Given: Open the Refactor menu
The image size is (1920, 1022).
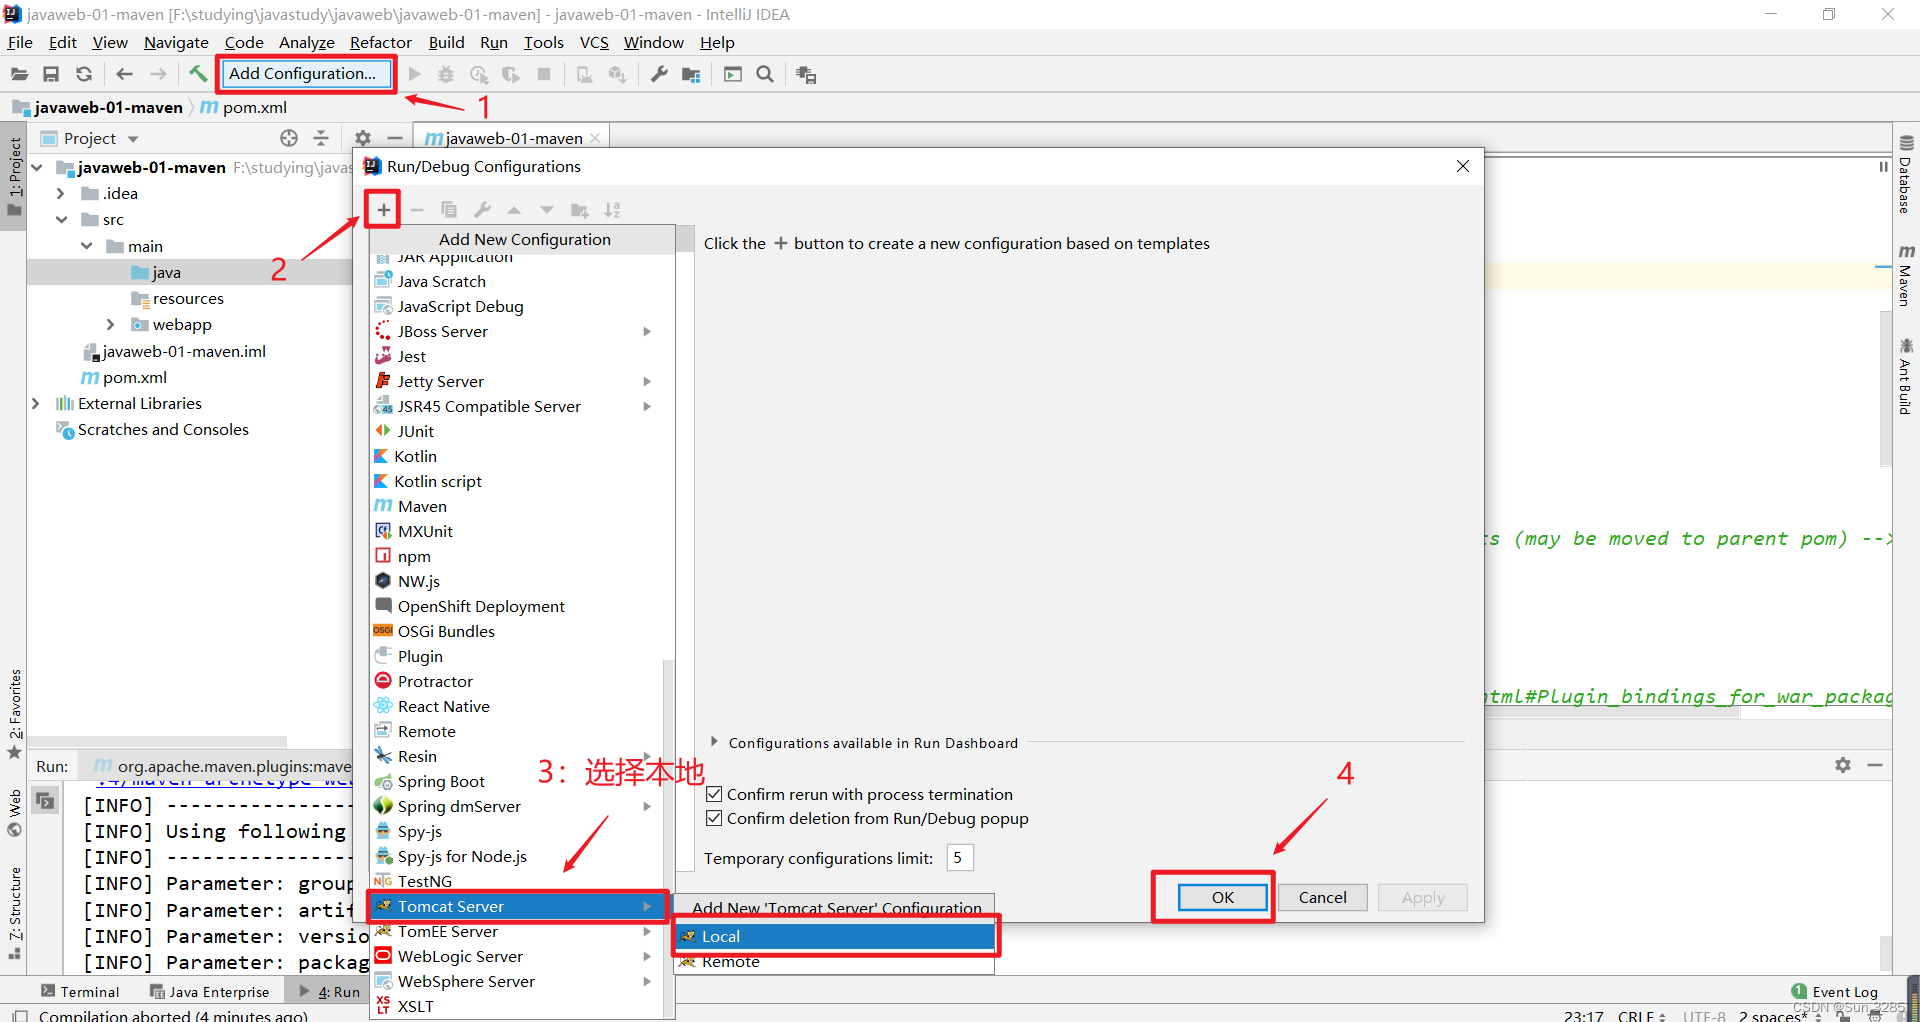Looking at the screenshot, I should (380, 42).
